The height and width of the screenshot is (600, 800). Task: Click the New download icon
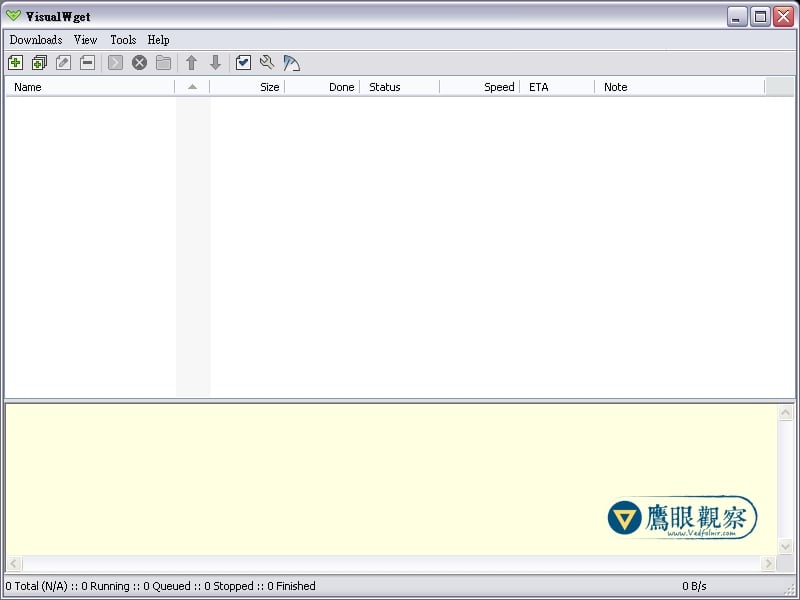tap(15, 63)
